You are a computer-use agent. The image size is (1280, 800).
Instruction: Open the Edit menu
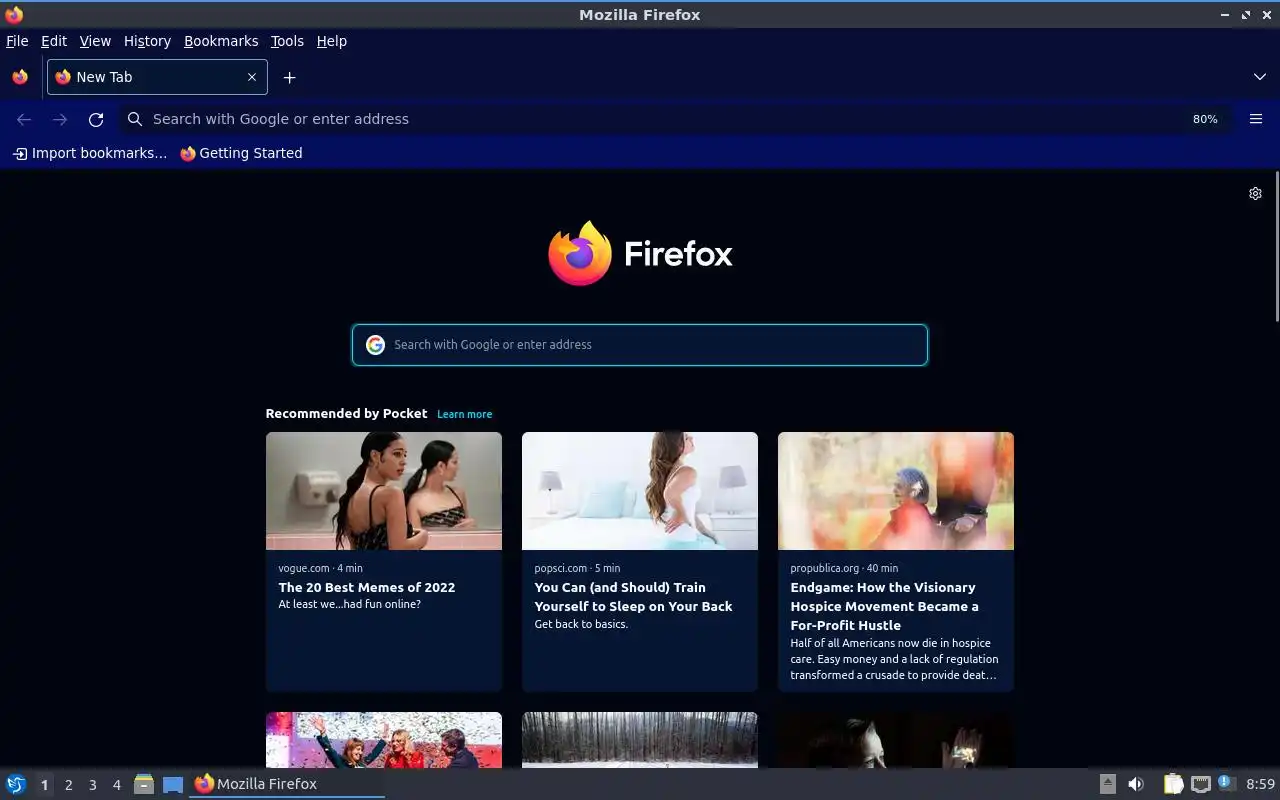click(54, 41)
